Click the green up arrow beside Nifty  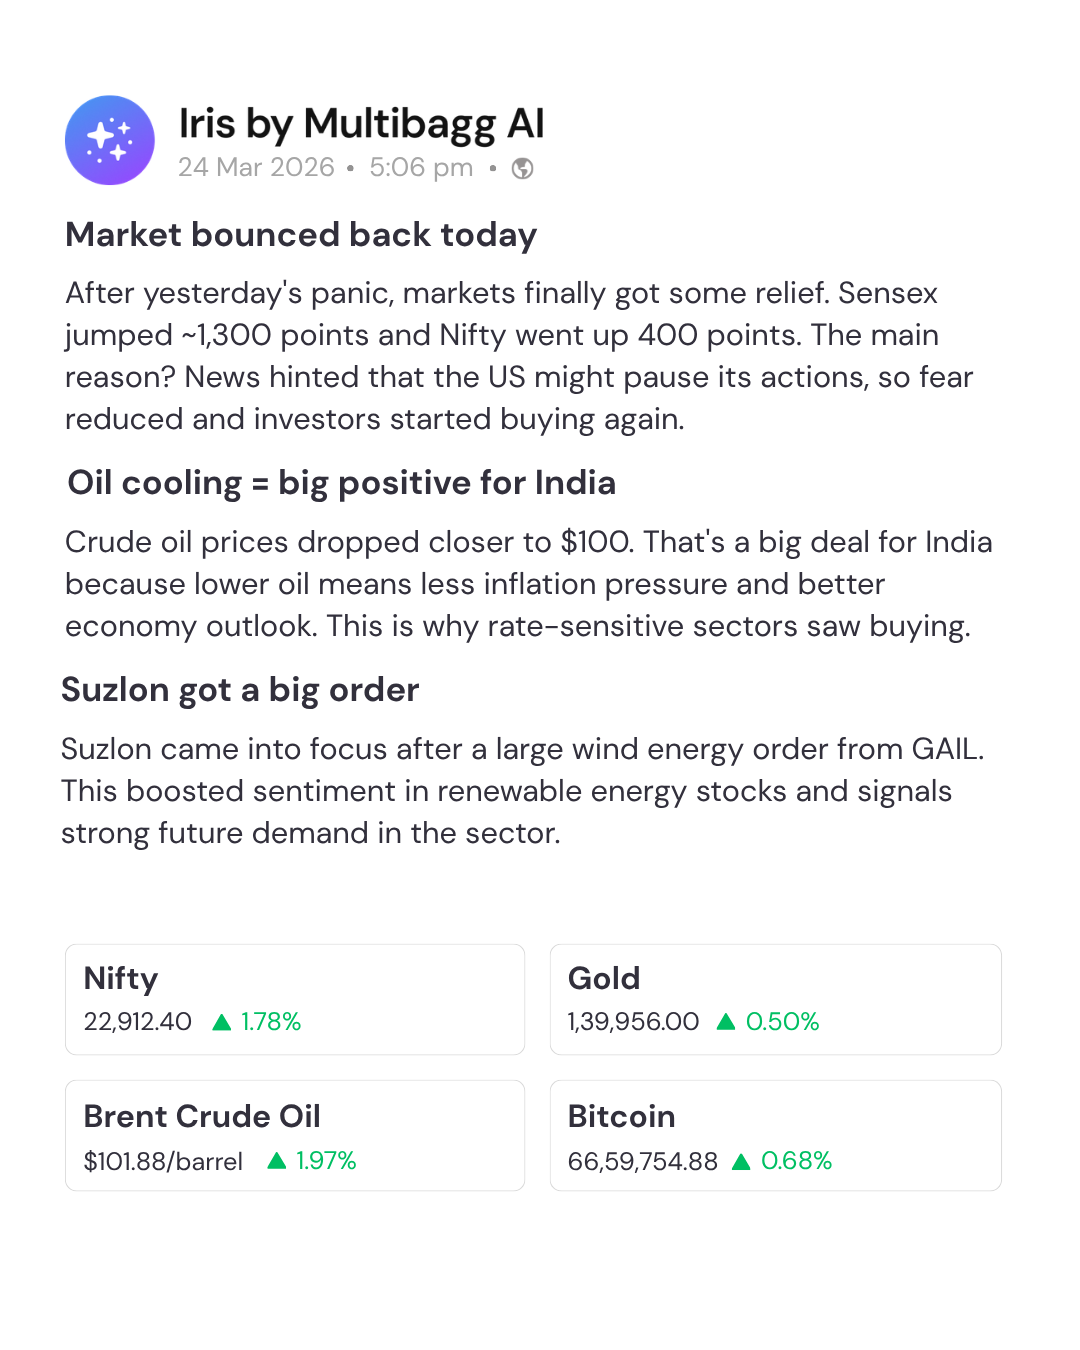tap(222, 1022)
